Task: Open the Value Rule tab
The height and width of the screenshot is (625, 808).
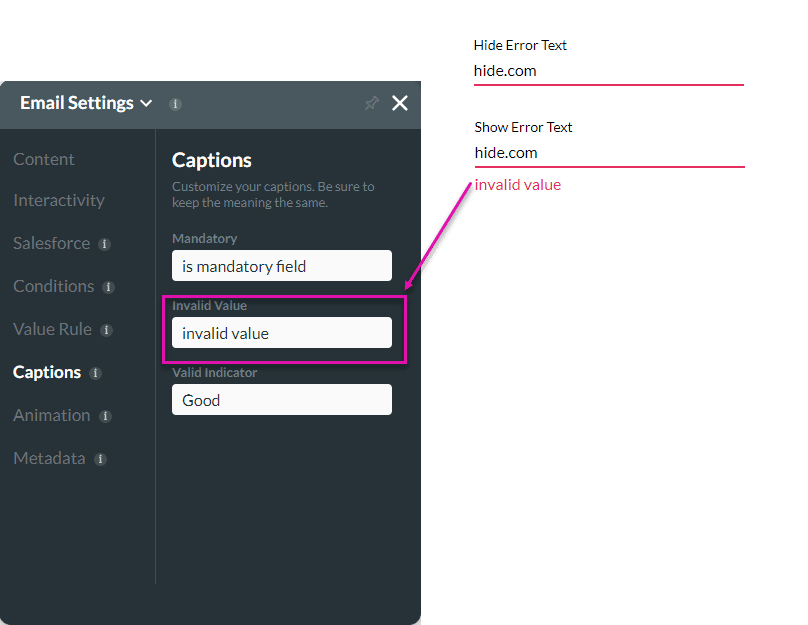Action: pos(52,329)
